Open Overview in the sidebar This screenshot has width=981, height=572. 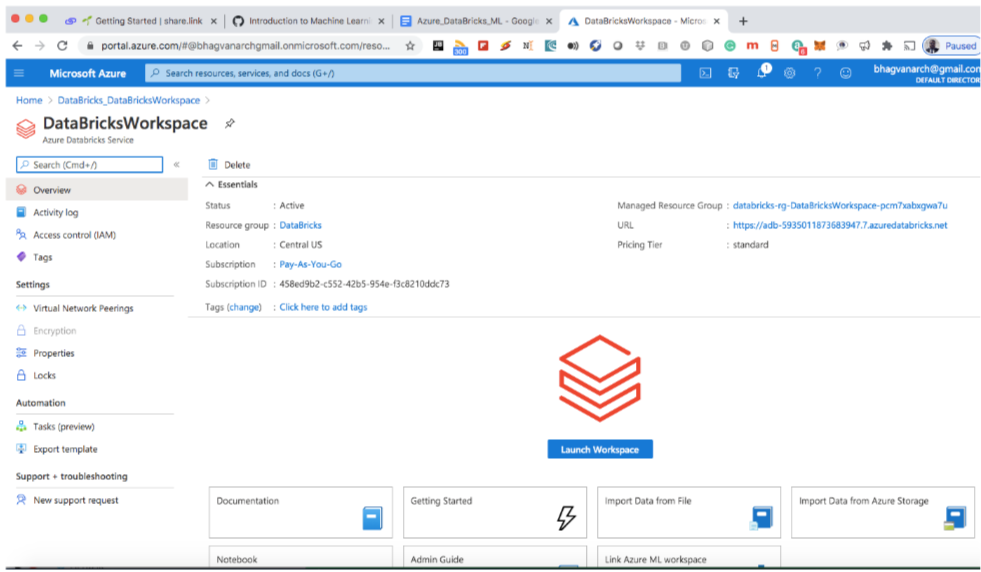click(97, 190)
